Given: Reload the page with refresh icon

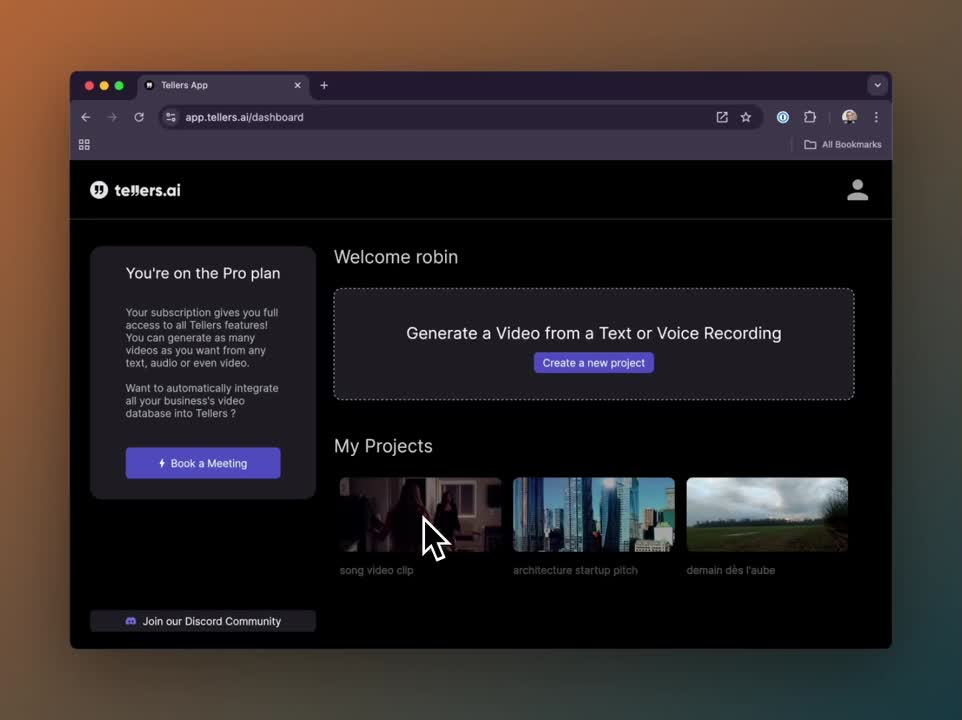Looking at the screenshot, I should pos(139,117).
